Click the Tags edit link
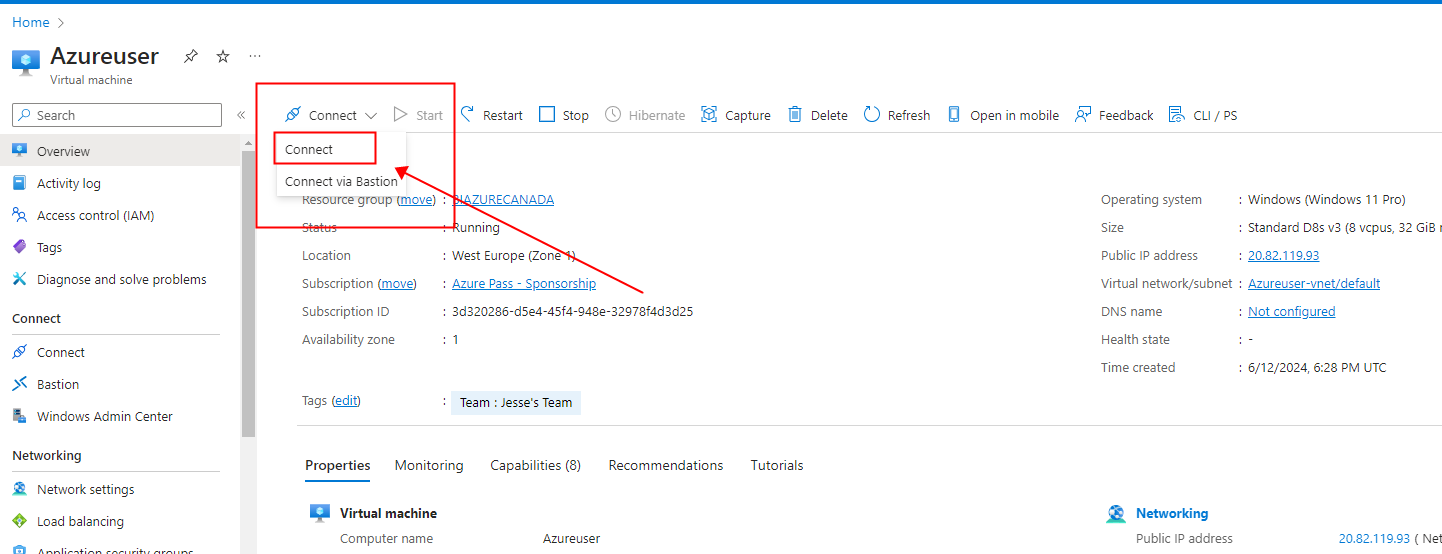Screen dimensions: 1442x554 [346, 400]
